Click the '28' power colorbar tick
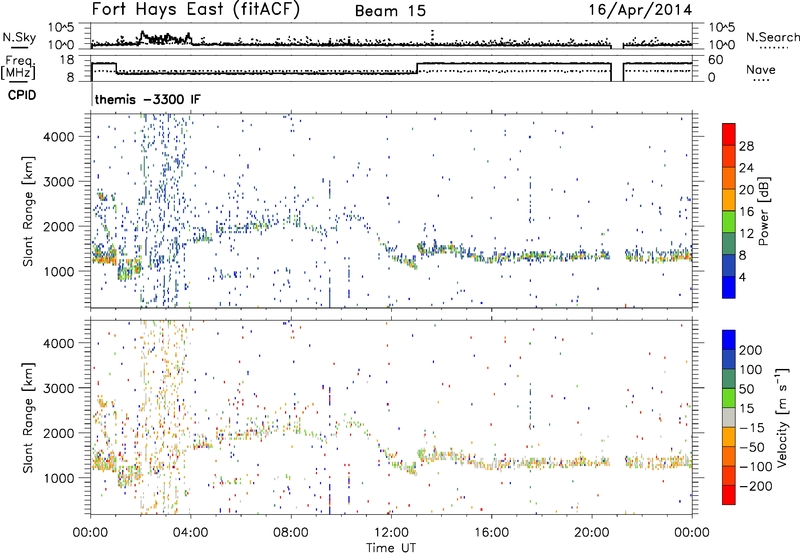This screenshot has height=554, width=800. coord(746,146)
